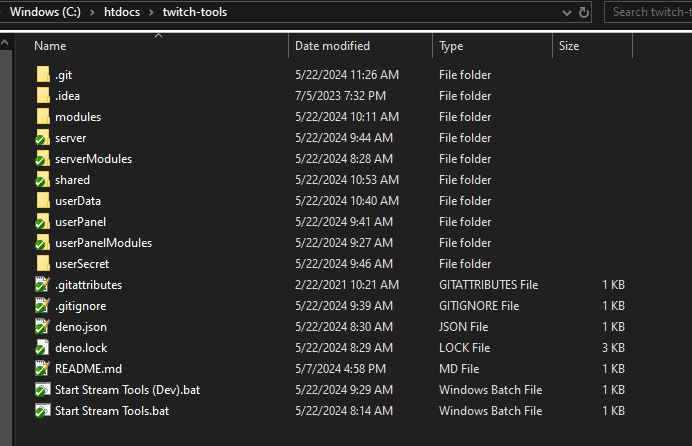The image size is (692, 446).
Task: Click the serverModules folder icon
Action: coord(42,159)
